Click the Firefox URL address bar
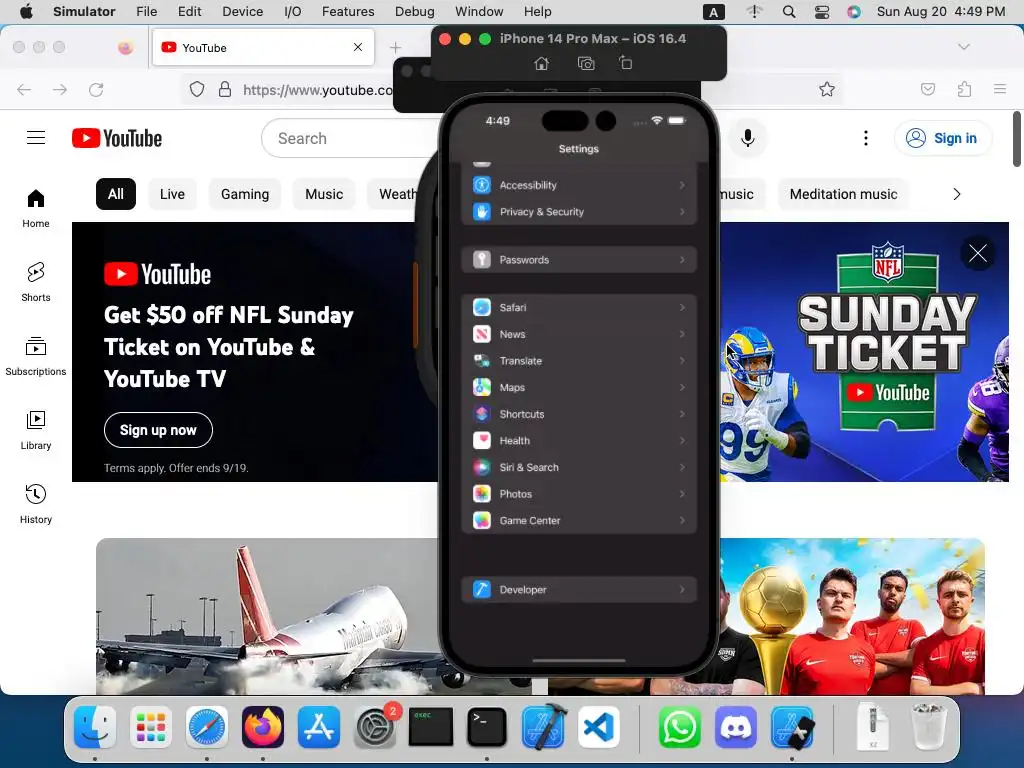This screenshot has height=768, width=1024. coord(317,89)
